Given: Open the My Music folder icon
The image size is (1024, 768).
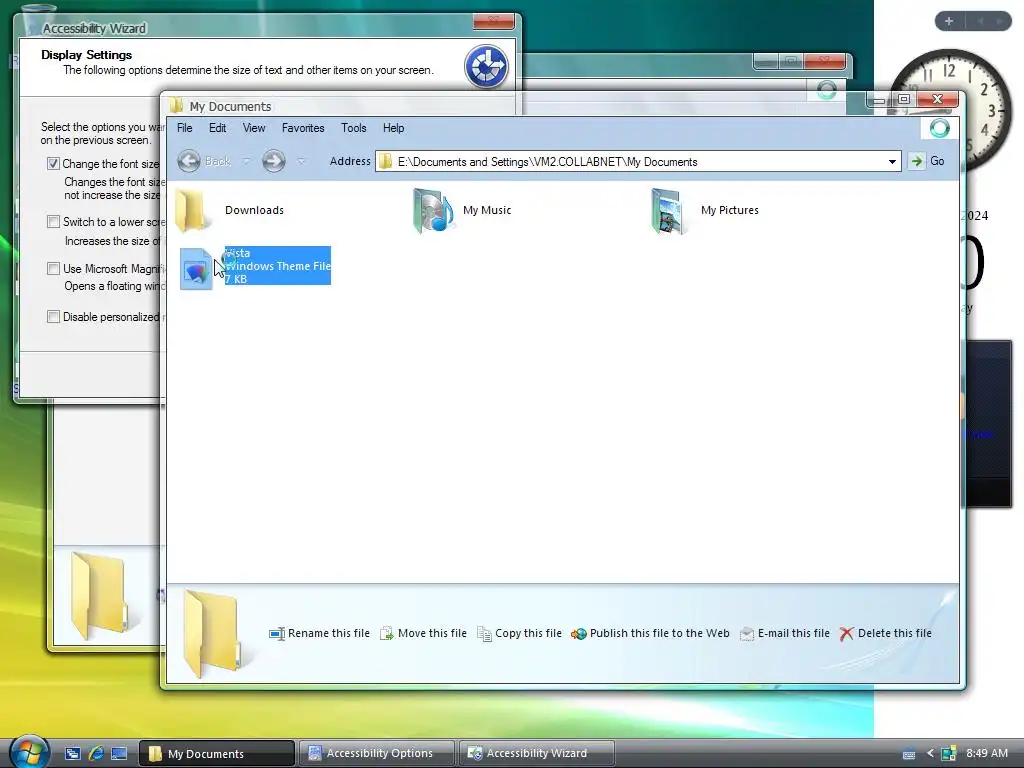Looking at the screenshot, I should [x=433, y=210].
